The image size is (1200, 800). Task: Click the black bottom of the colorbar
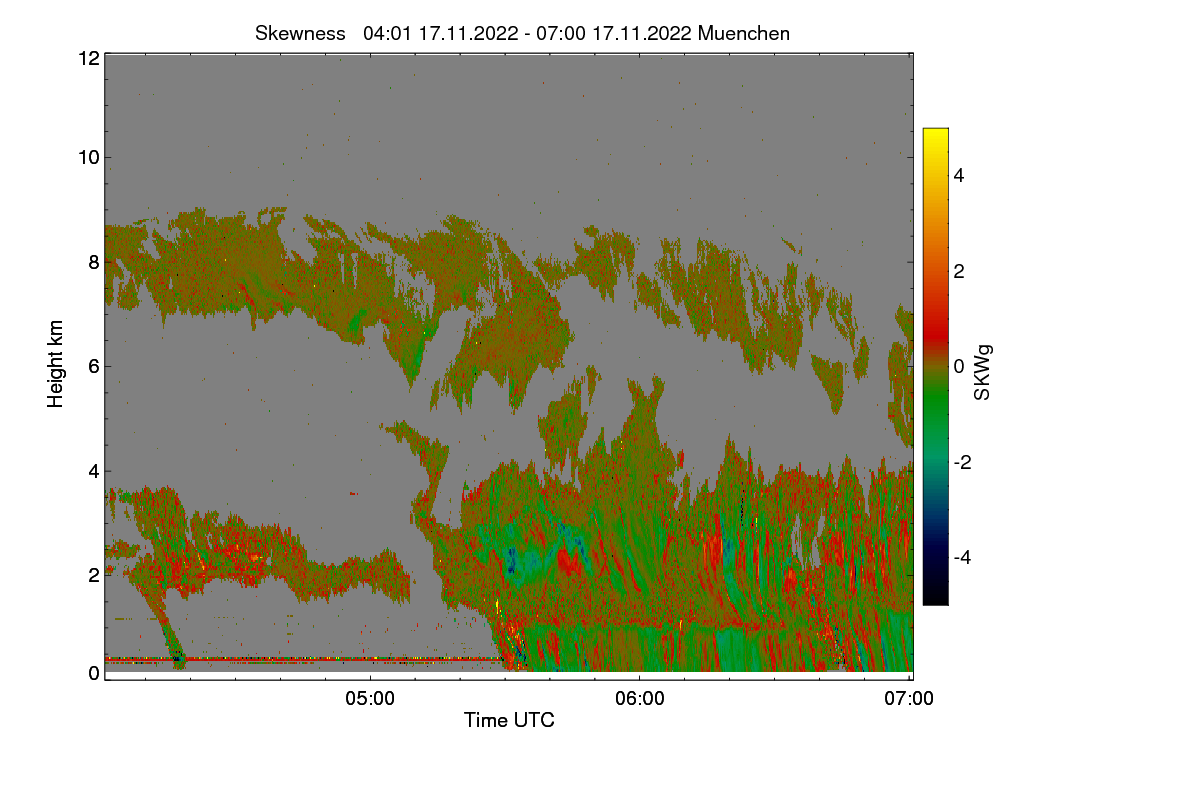click(x=935, y=597)
